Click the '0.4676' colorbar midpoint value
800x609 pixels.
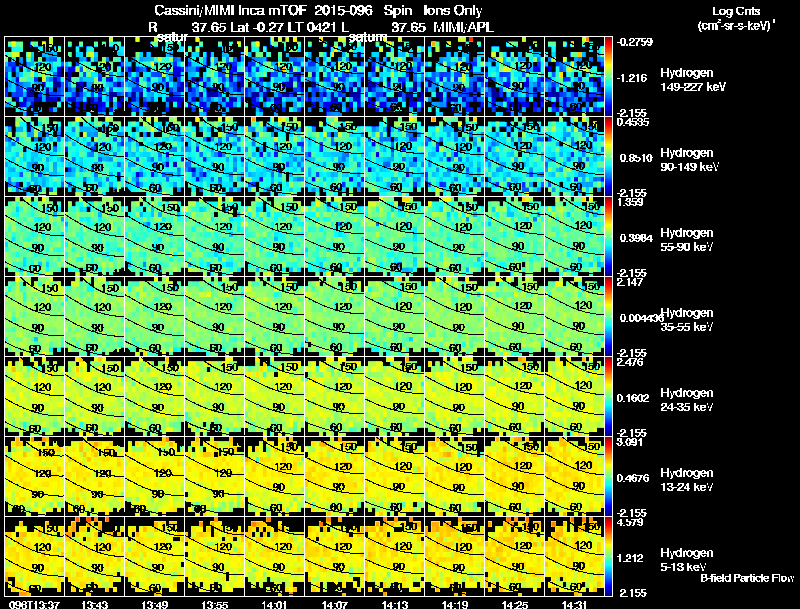click(x=633, y=478)
